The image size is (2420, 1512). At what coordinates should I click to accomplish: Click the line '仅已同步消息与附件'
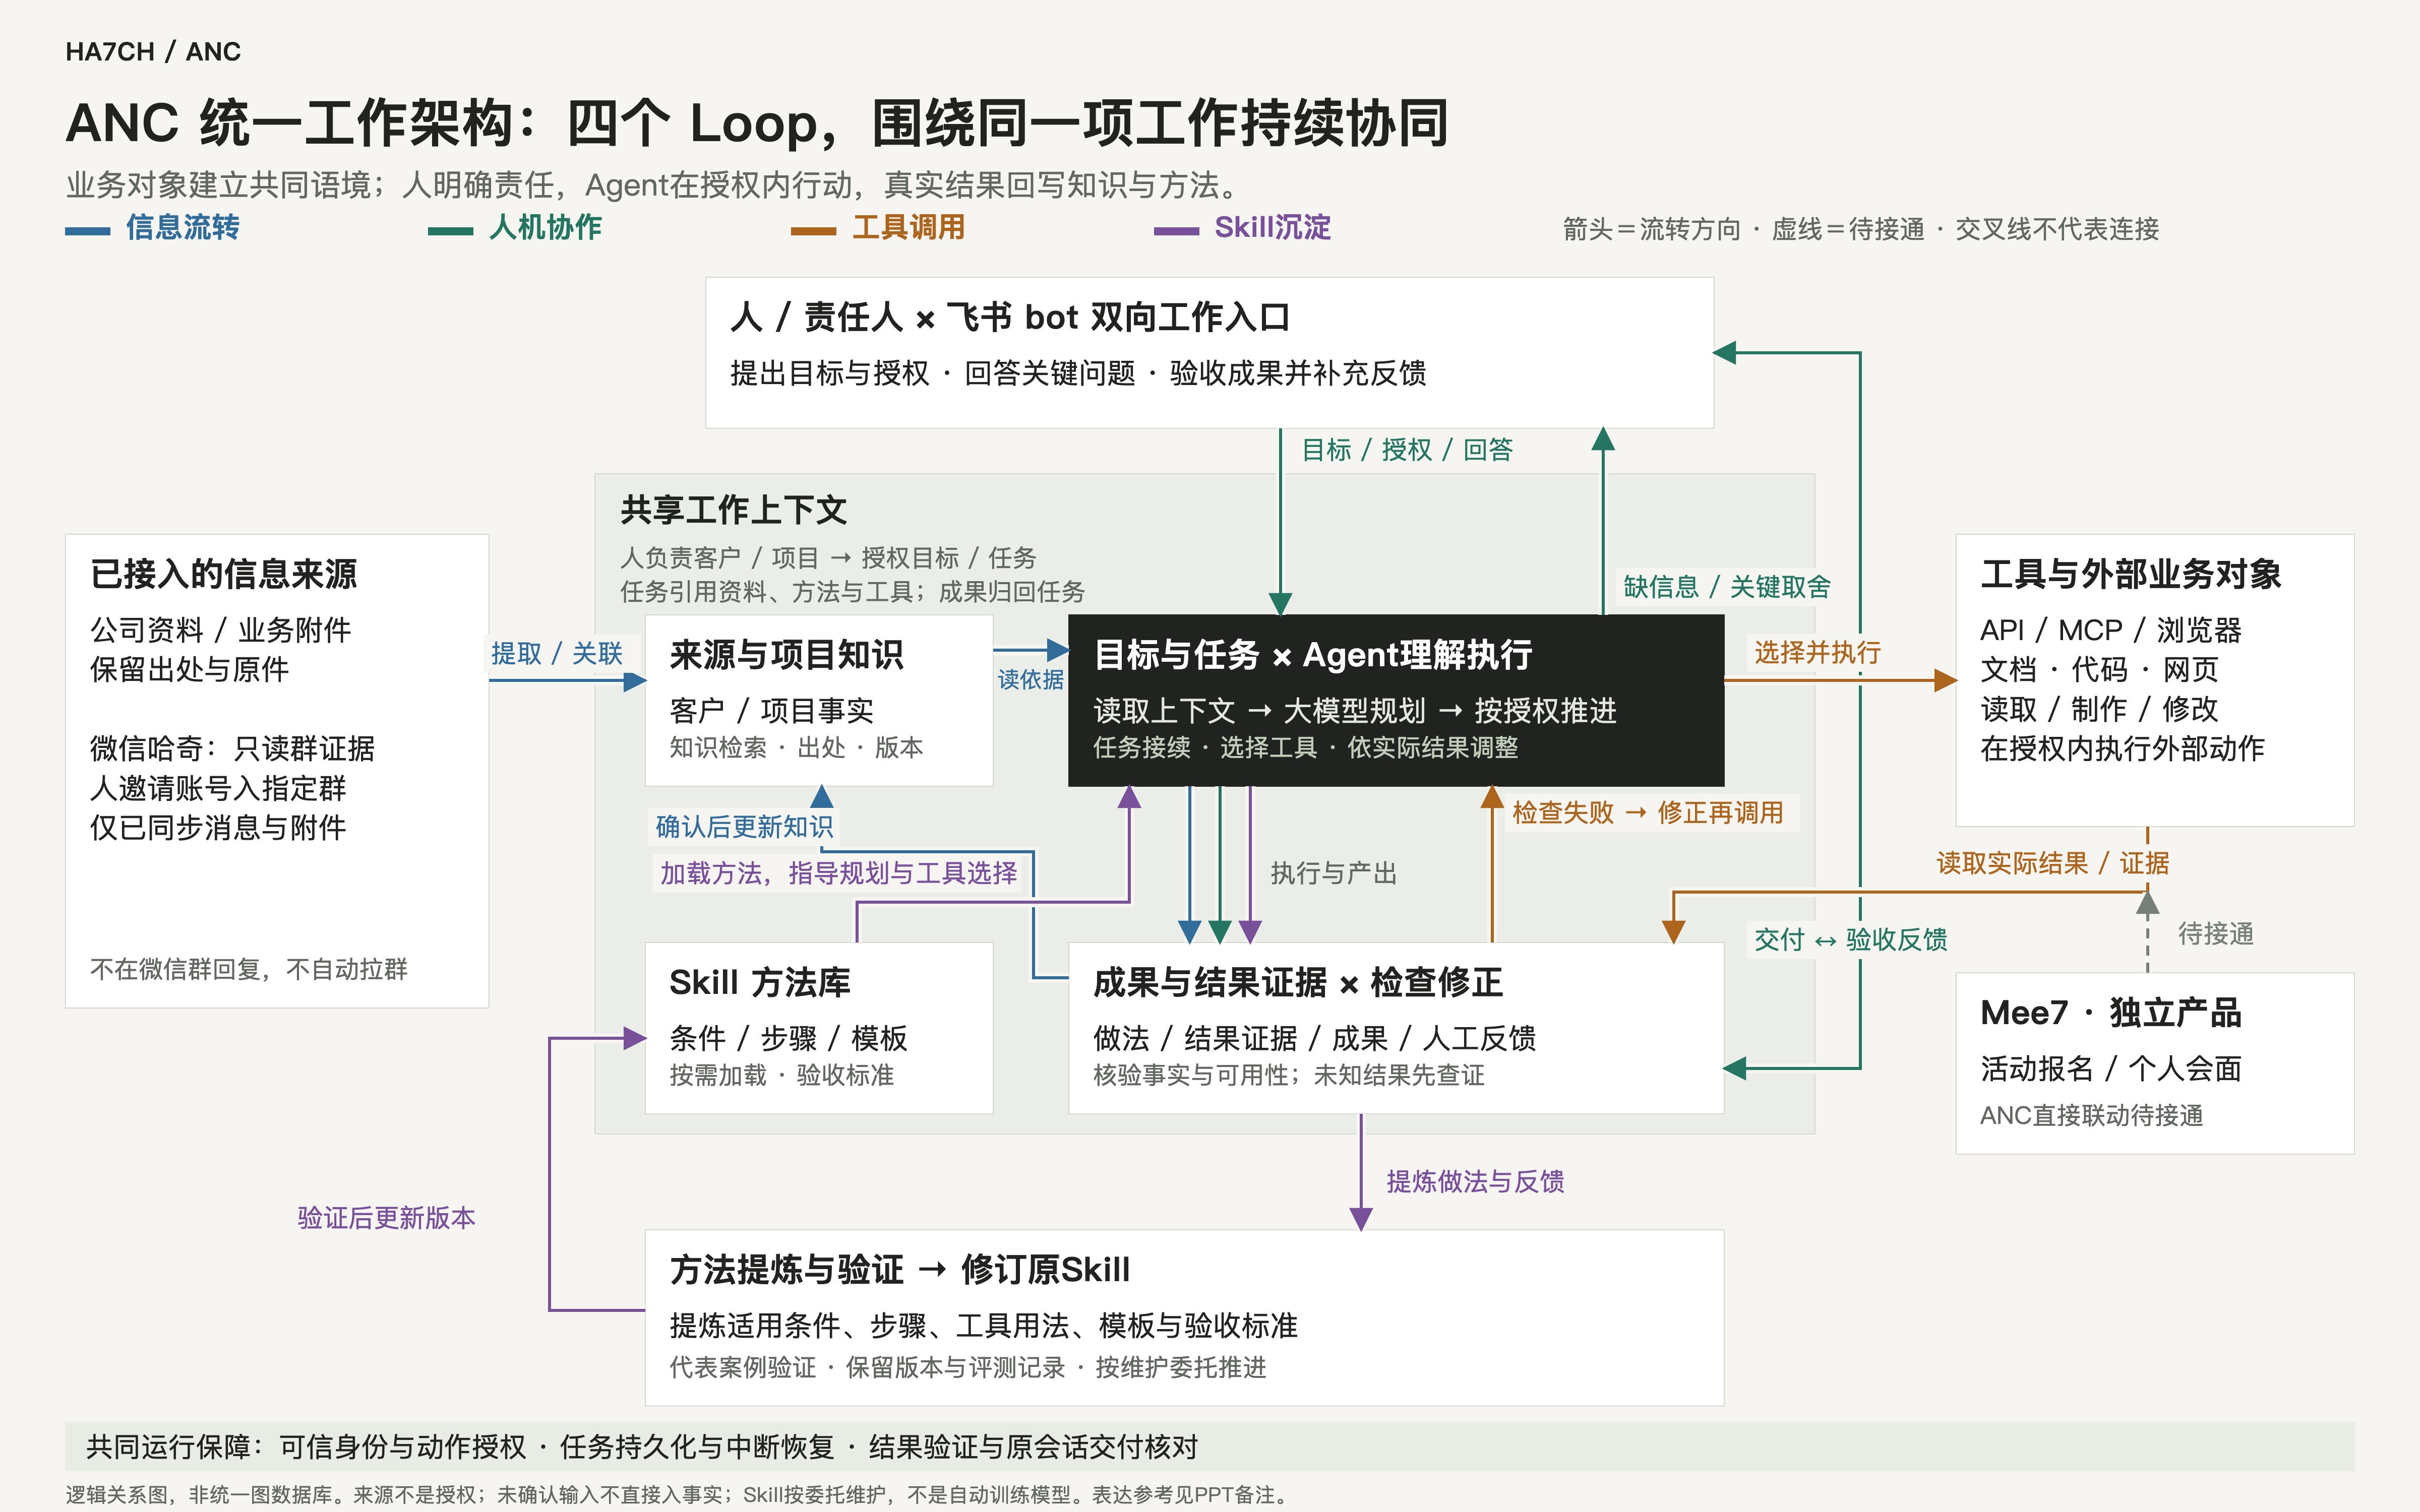tap(218, 828)
